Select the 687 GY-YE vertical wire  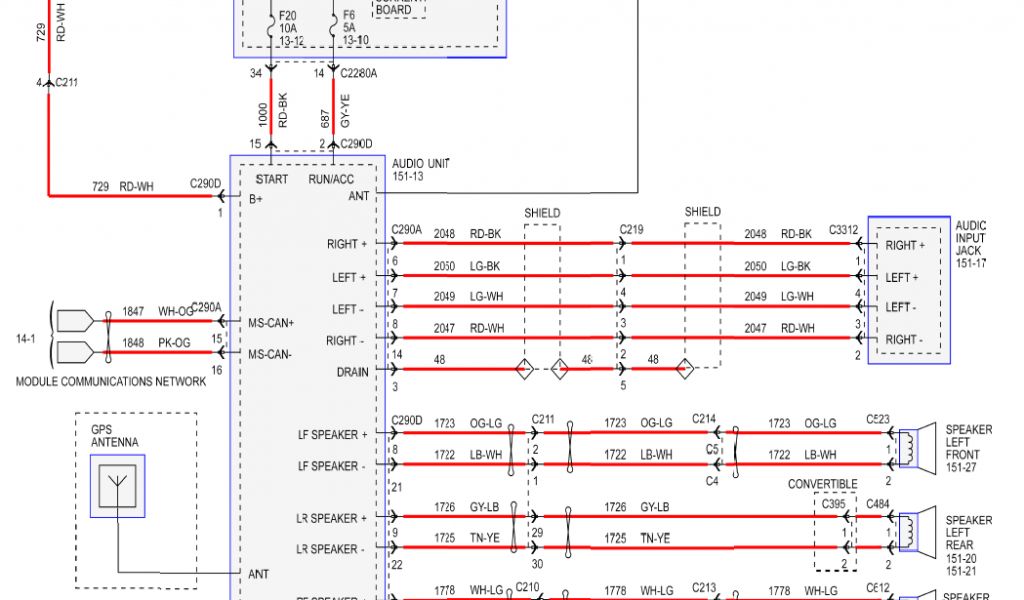pyautogui.click(x=333, y=115)
